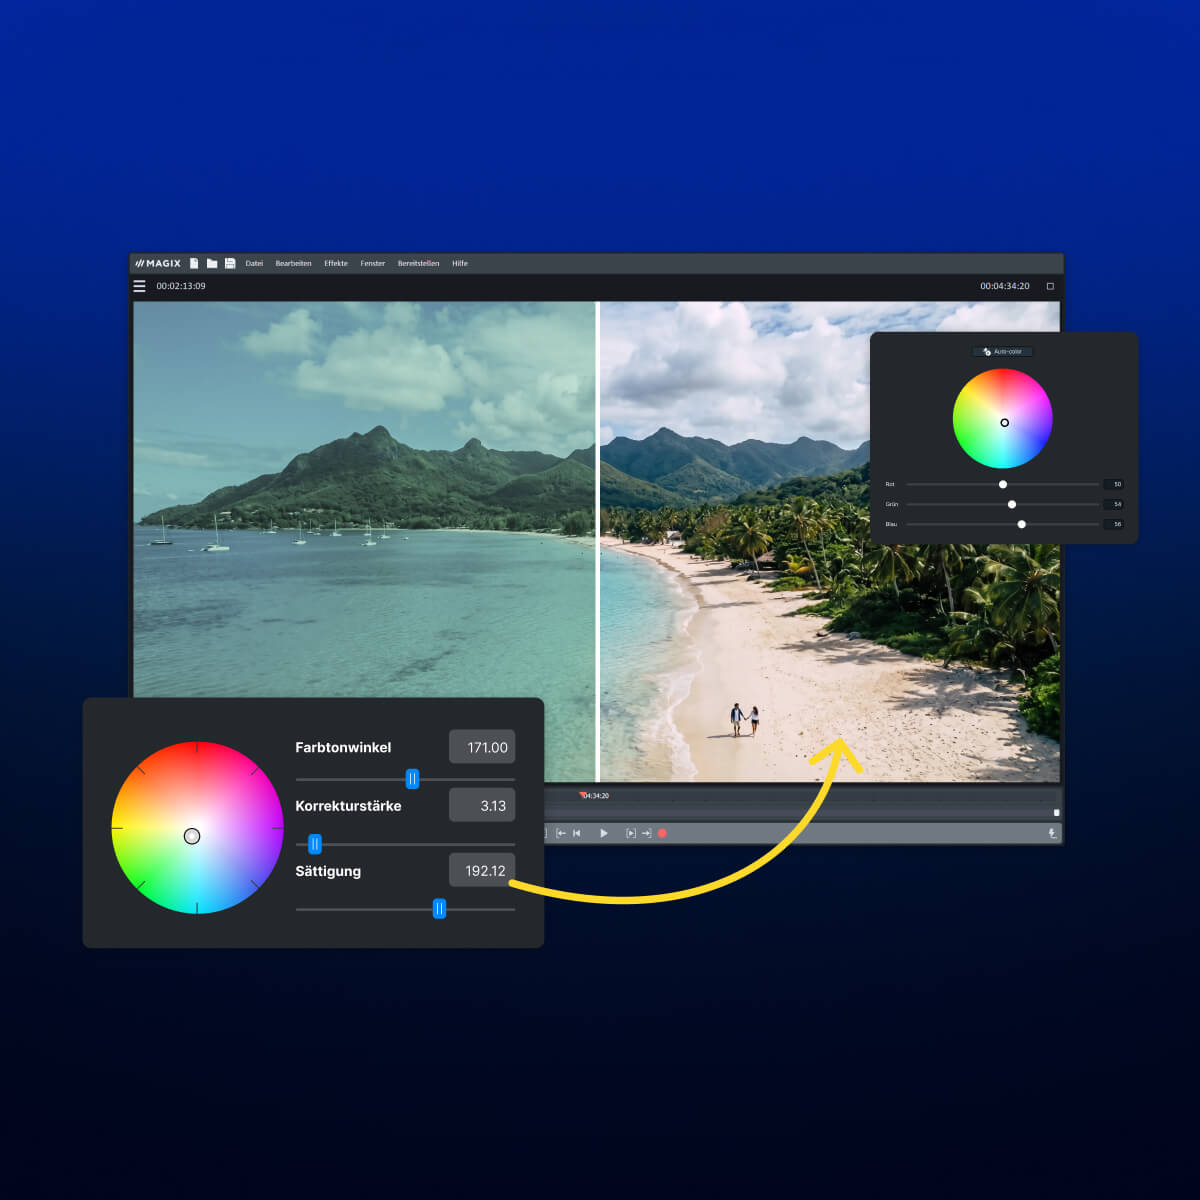The width and height of the screenshot is (1200, 1200).
Task: Go to beginning with skip-back button
Action: pyautogui.click(x=577, y=833)
